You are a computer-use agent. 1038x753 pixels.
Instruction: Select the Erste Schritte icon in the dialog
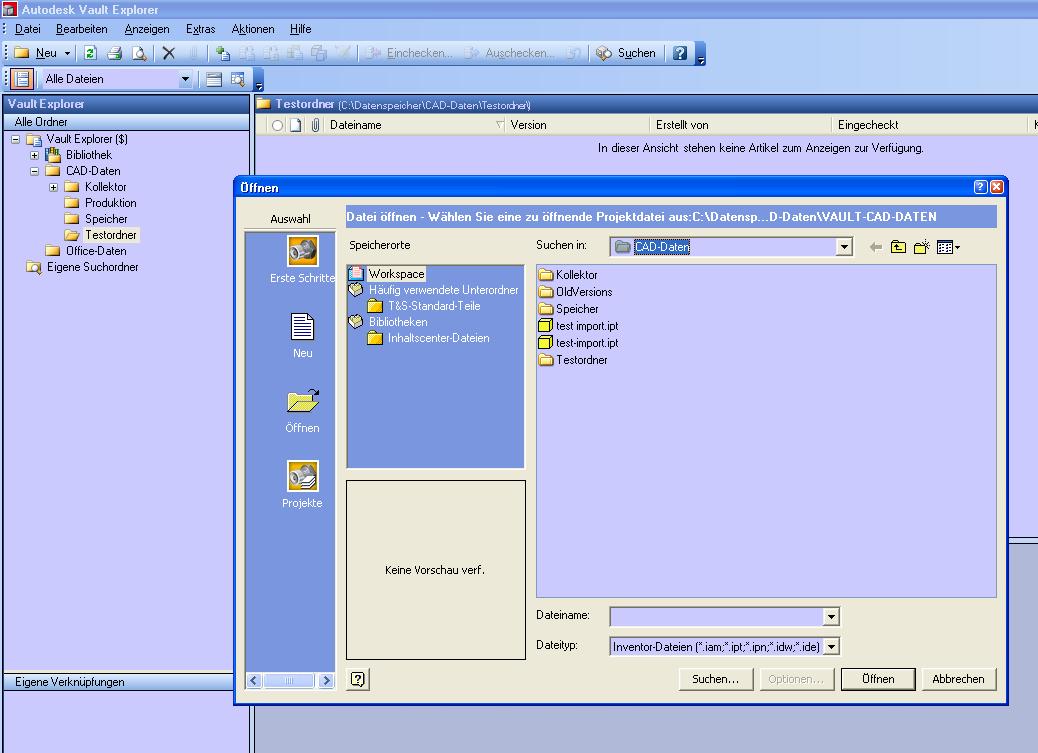coord(303,252)
